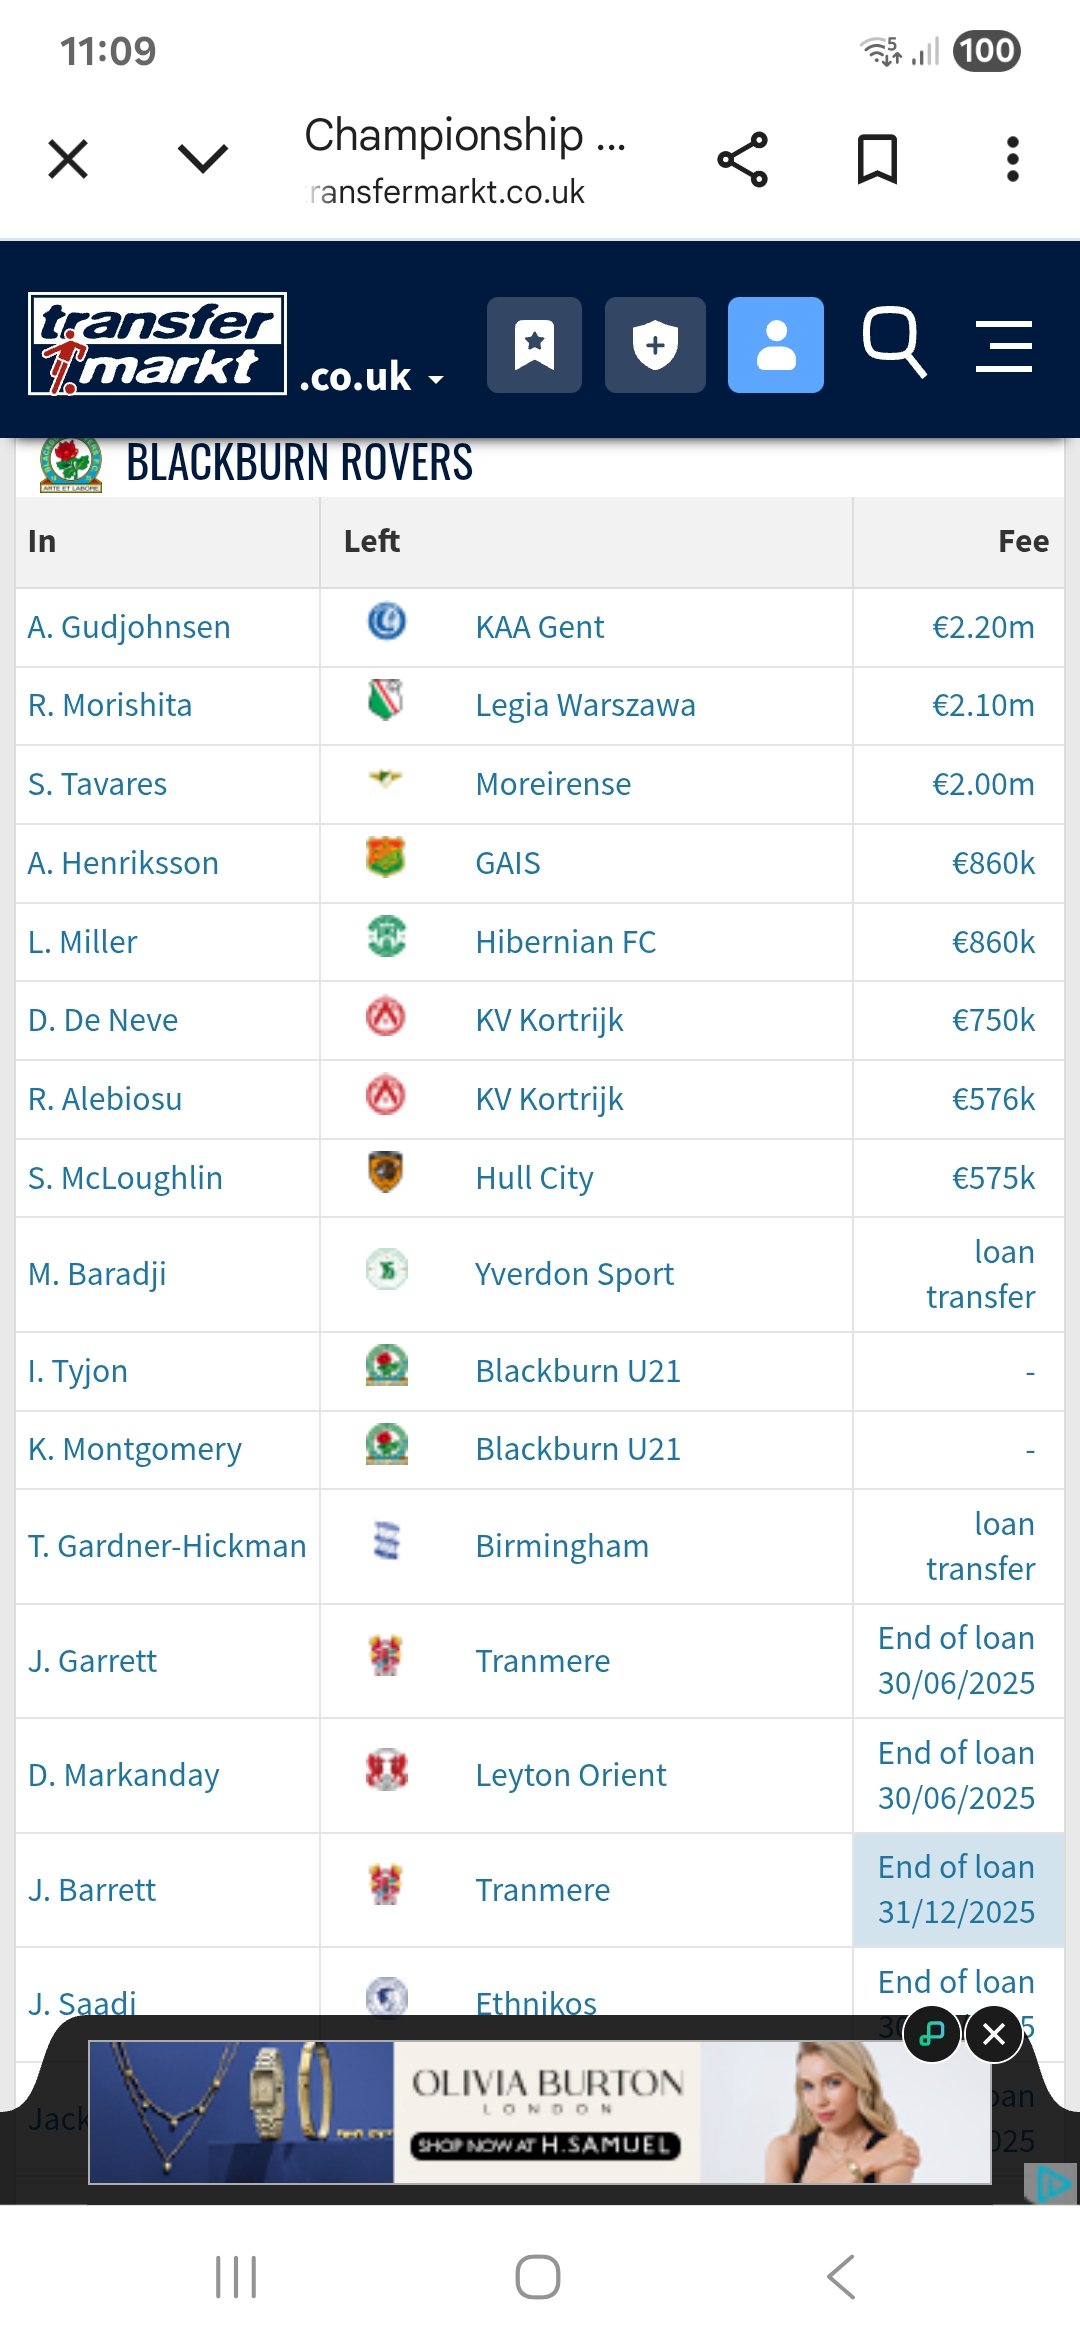Expand the browser page options chevron
1080x2340 pixels.
point(202,159)
